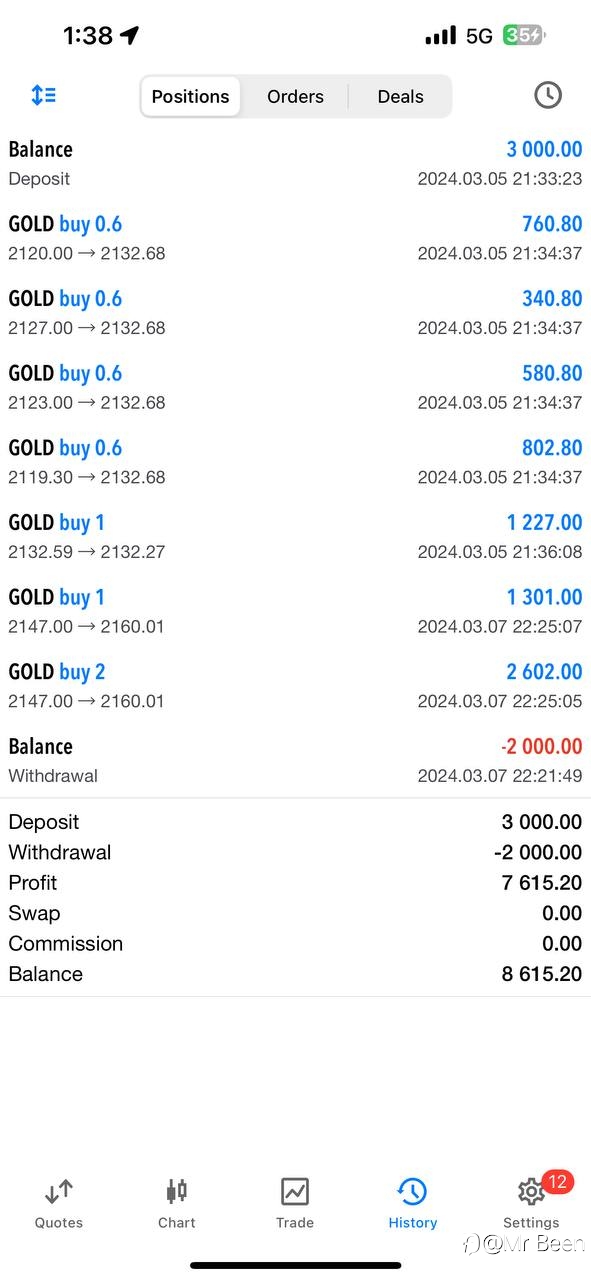Image resolution: width=591 pixels, height=1280 pixels.
Task: Expand GOLD buy 2 trade with 2 602.00 profit
Action: click(295, 686)
